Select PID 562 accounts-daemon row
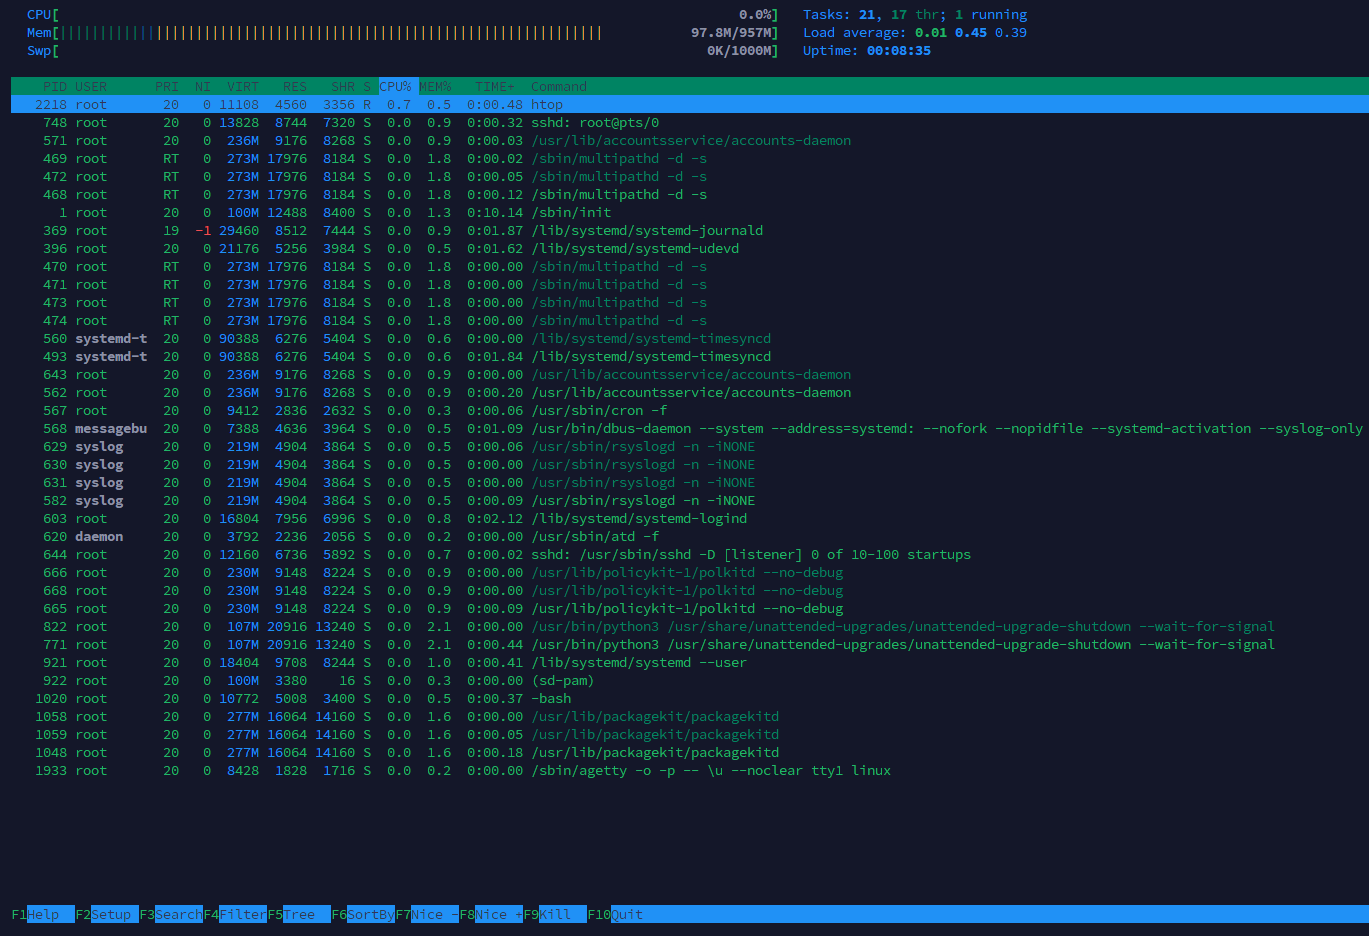This screenshot has height=936, width=1369. pos(689,392)
